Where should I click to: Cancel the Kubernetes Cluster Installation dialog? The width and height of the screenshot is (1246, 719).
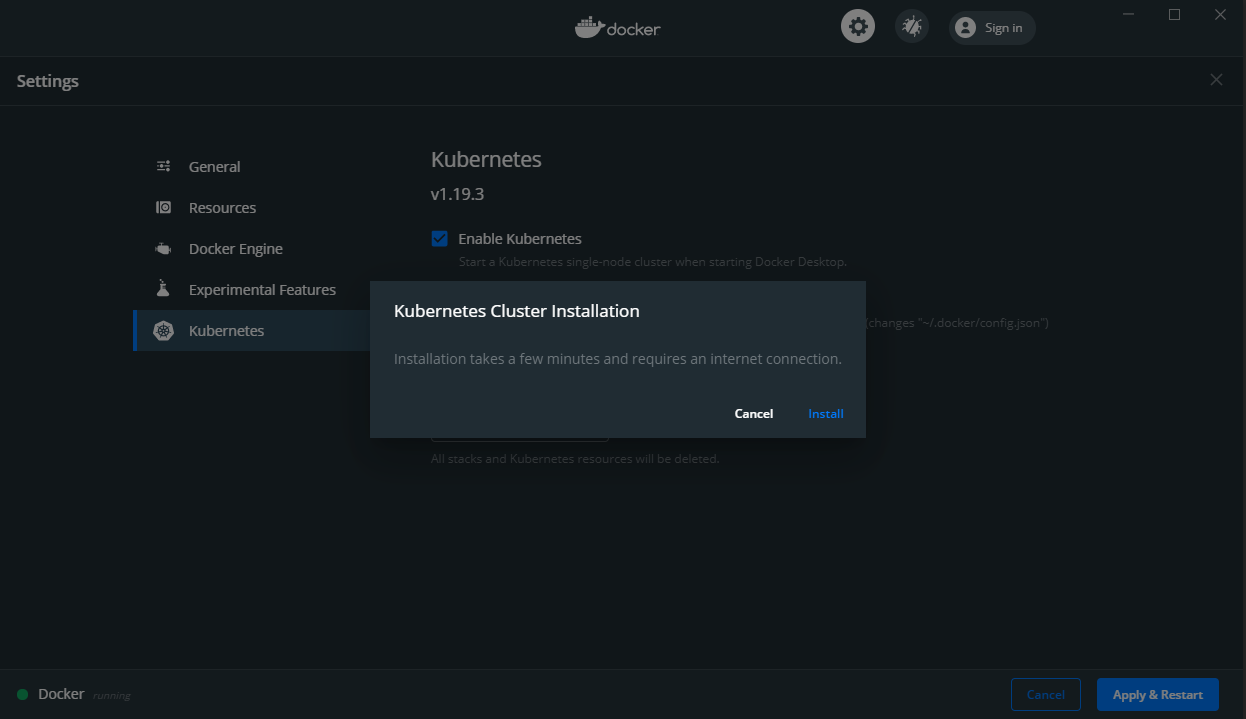pyautogui.click(x=754, y=414)
